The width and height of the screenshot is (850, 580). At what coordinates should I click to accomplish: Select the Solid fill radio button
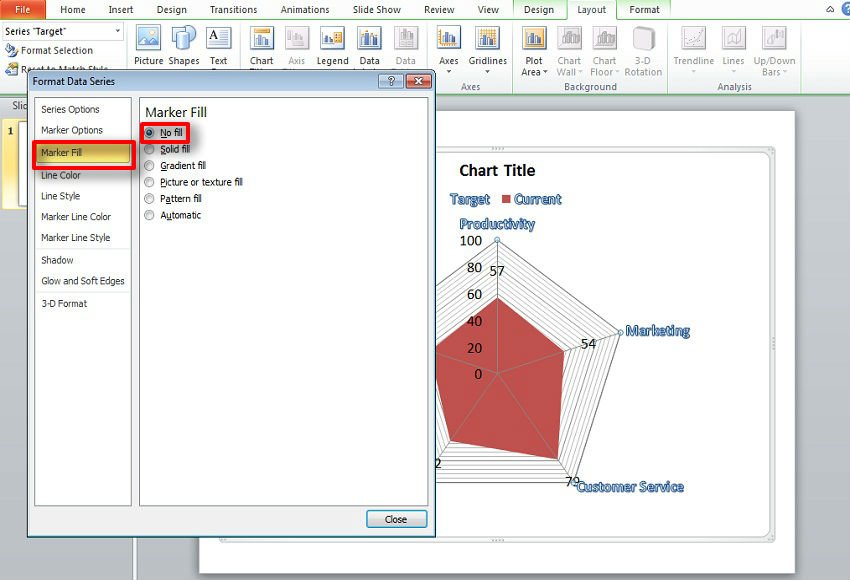[150, 149]
